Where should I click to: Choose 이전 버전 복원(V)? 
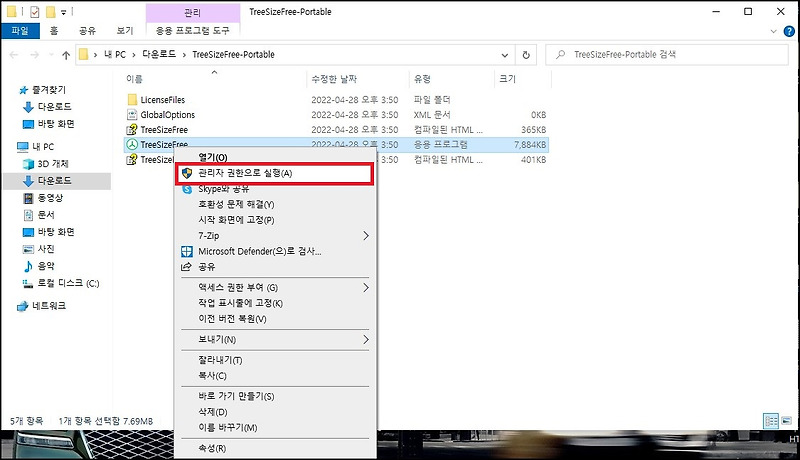pos(275,319)
